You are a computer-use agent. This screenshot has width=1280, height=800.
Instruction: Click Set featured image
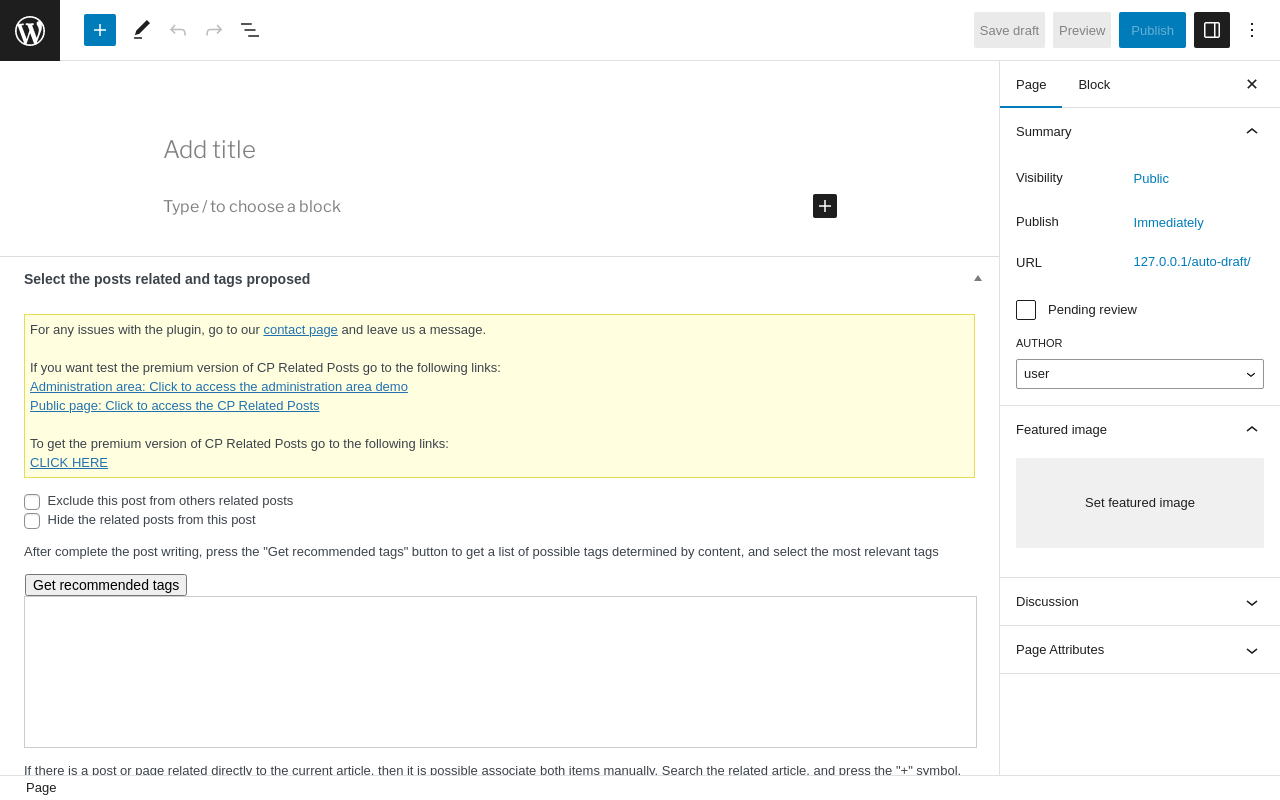click(x=1140, y=503)
